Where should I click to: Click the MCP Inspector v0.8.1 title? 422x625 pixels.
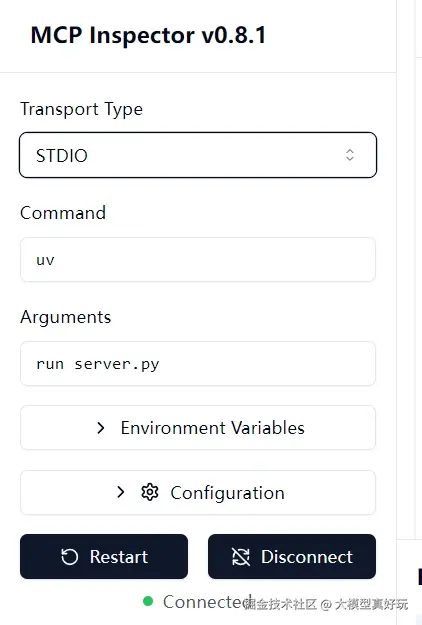tap(148, 35)
